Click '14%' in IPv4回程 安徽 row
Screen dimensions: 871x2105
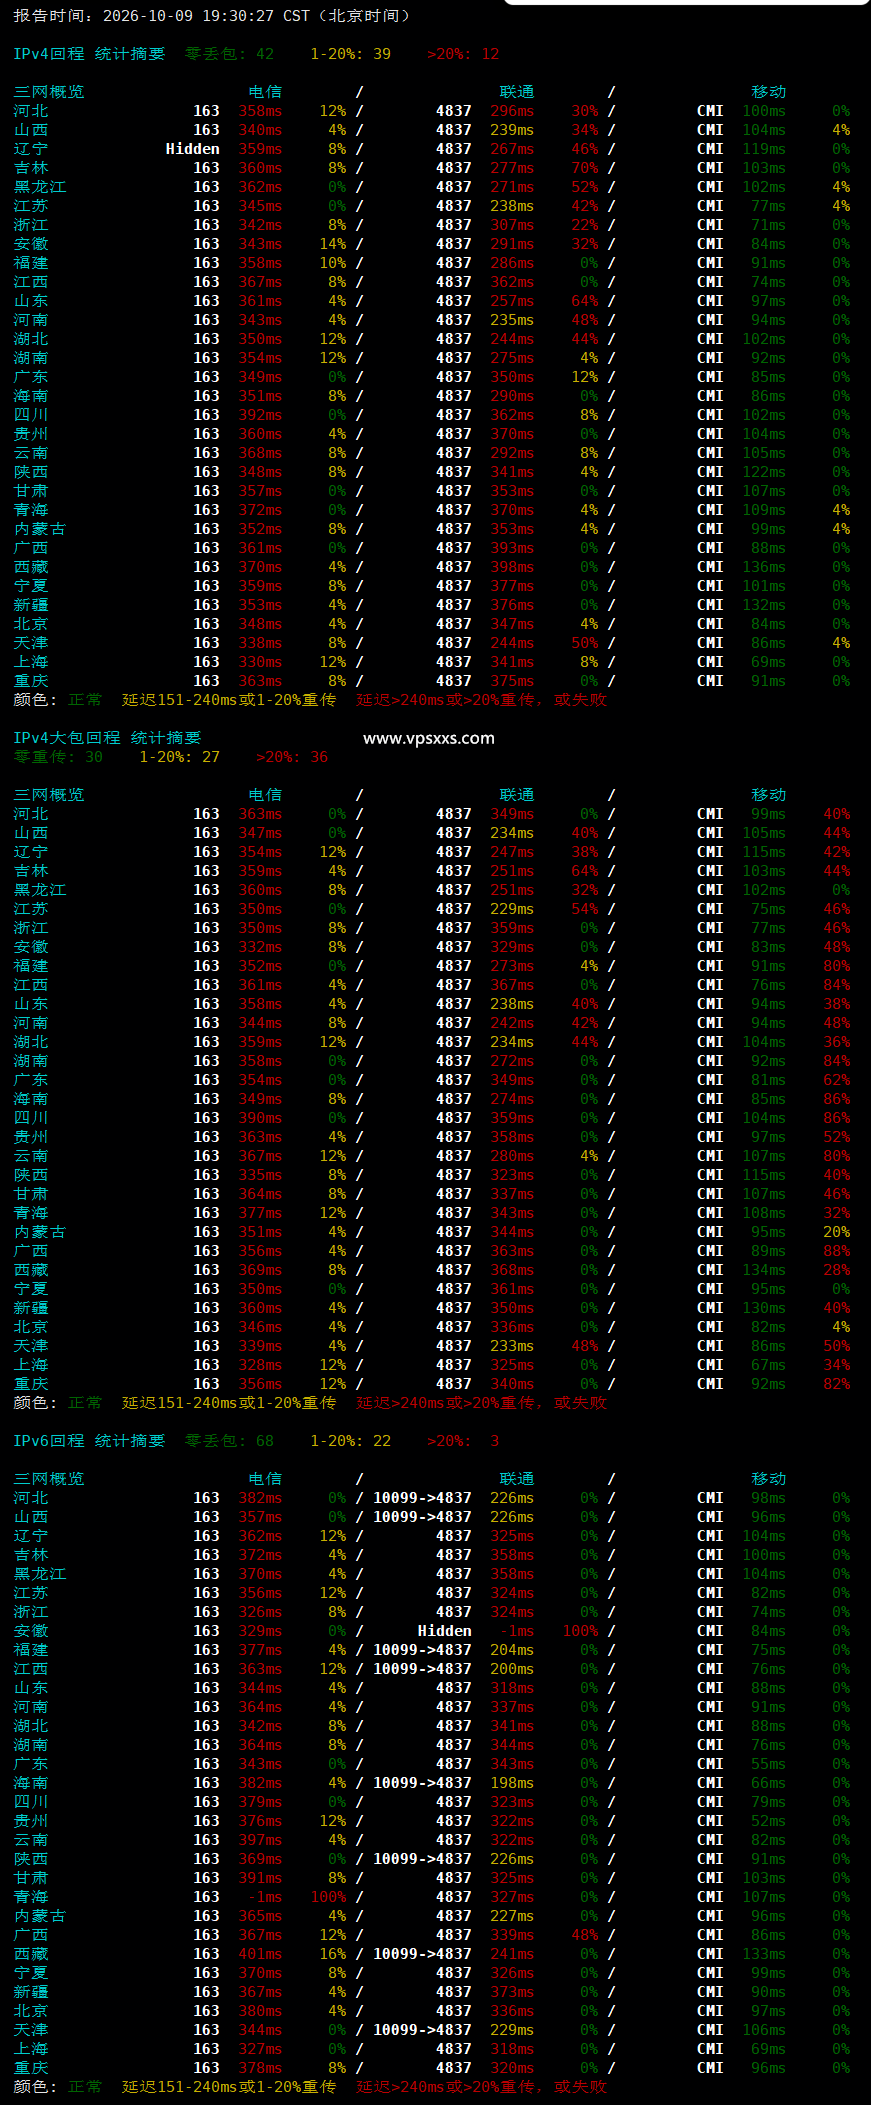coord(333,244)
